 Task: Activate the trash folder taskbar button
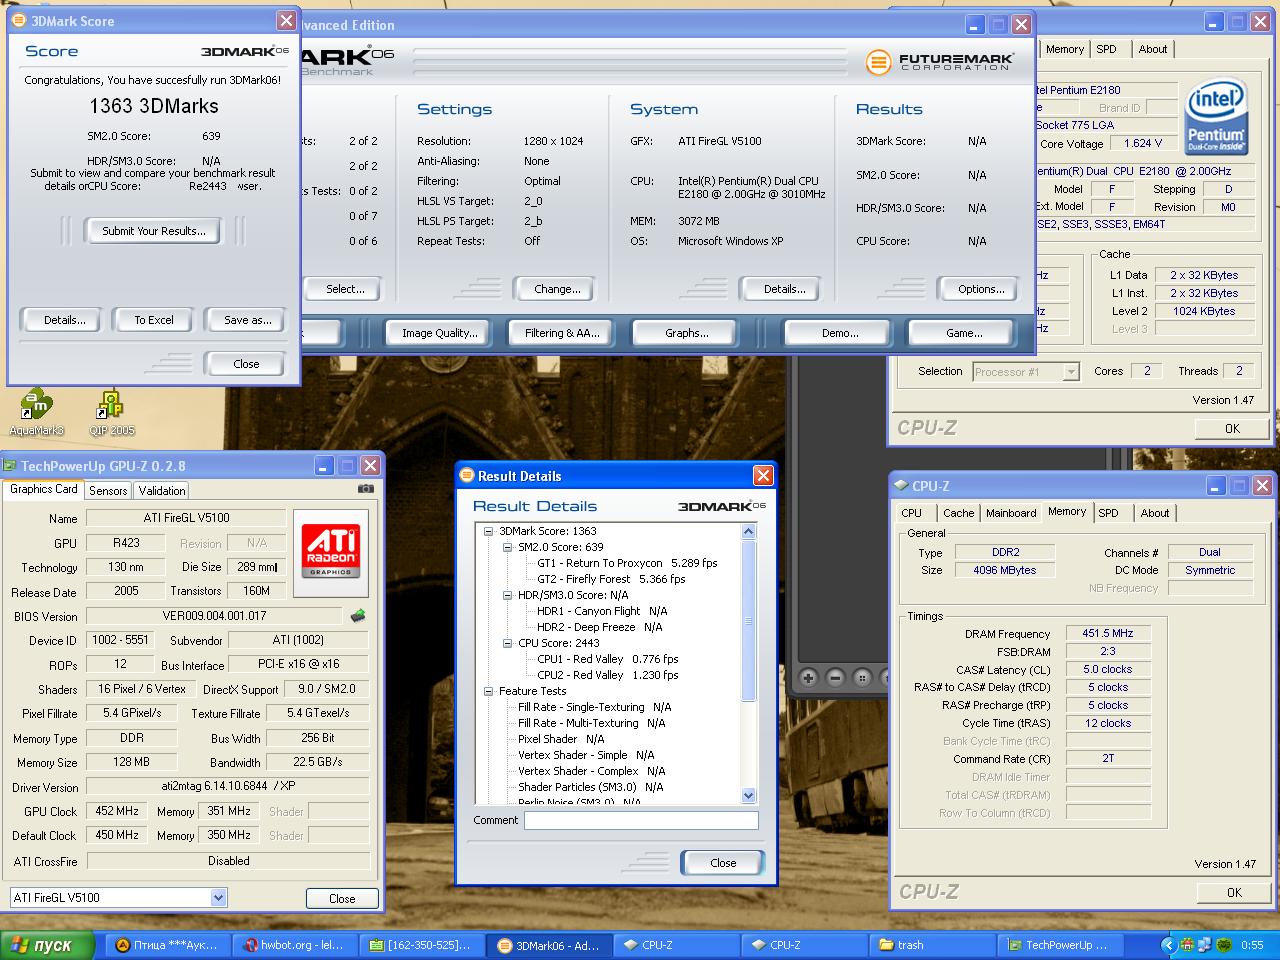(932, 945)
